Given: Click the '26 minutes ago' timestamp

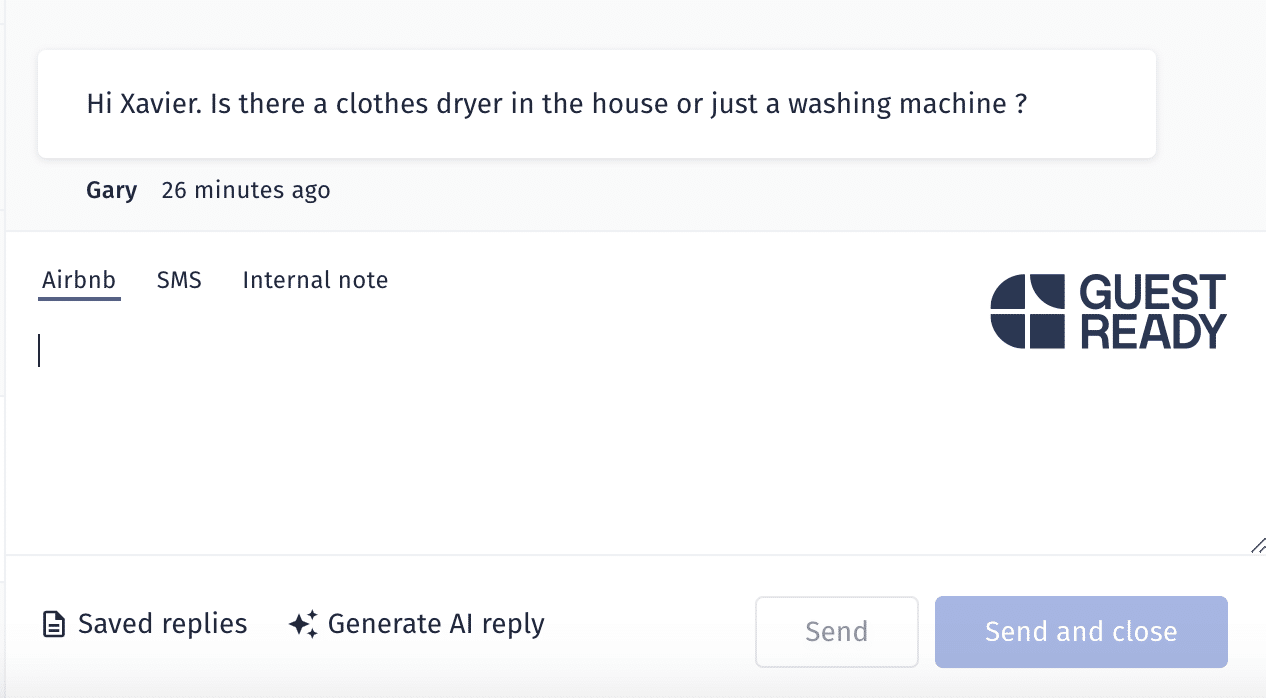Looking at the screenshot, I should click(246, 190).
